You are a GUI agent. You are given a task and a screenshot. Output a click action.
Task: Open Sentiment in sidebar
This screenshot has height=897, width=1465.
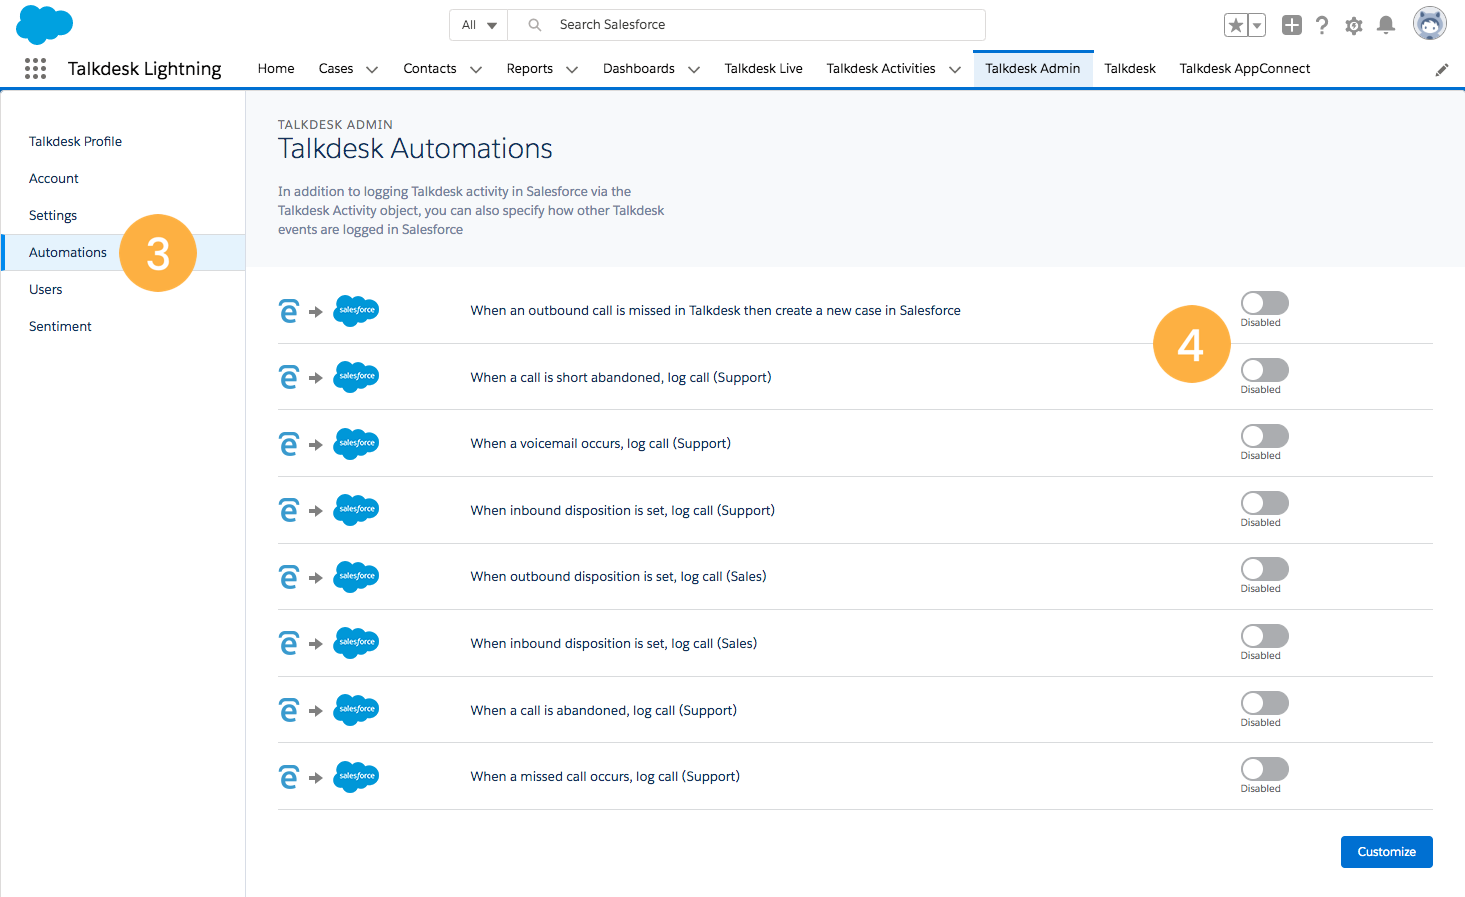pyautogui.click(x=60, y=326)
